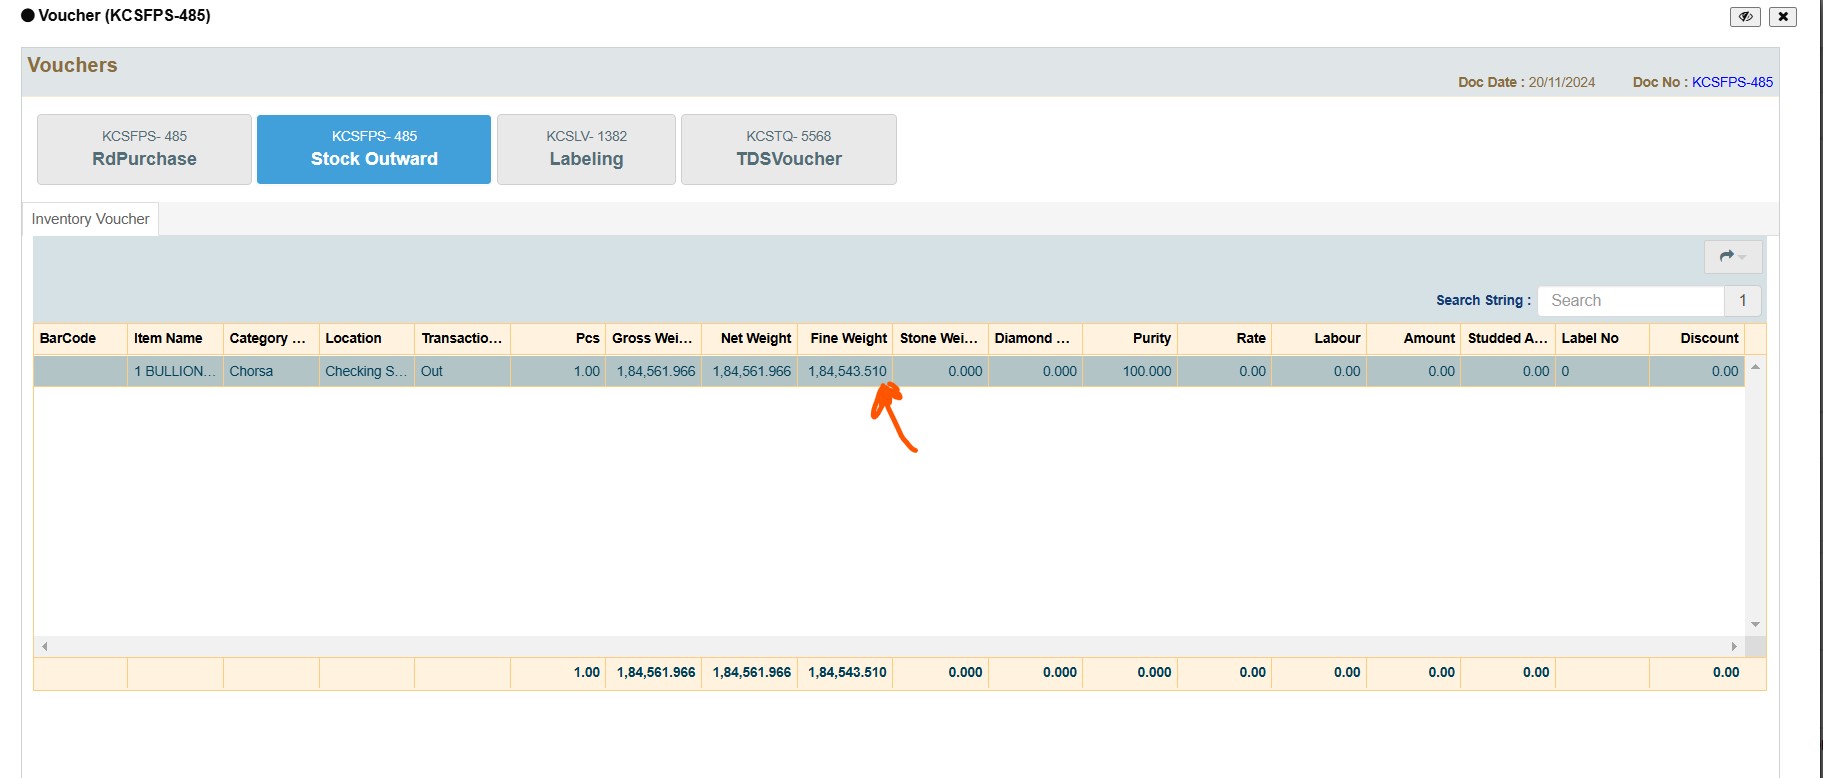Viewport: 1823px width, 778px height.
Task: Click the horizontal scrollbar right arrow
Action: 1735,647
